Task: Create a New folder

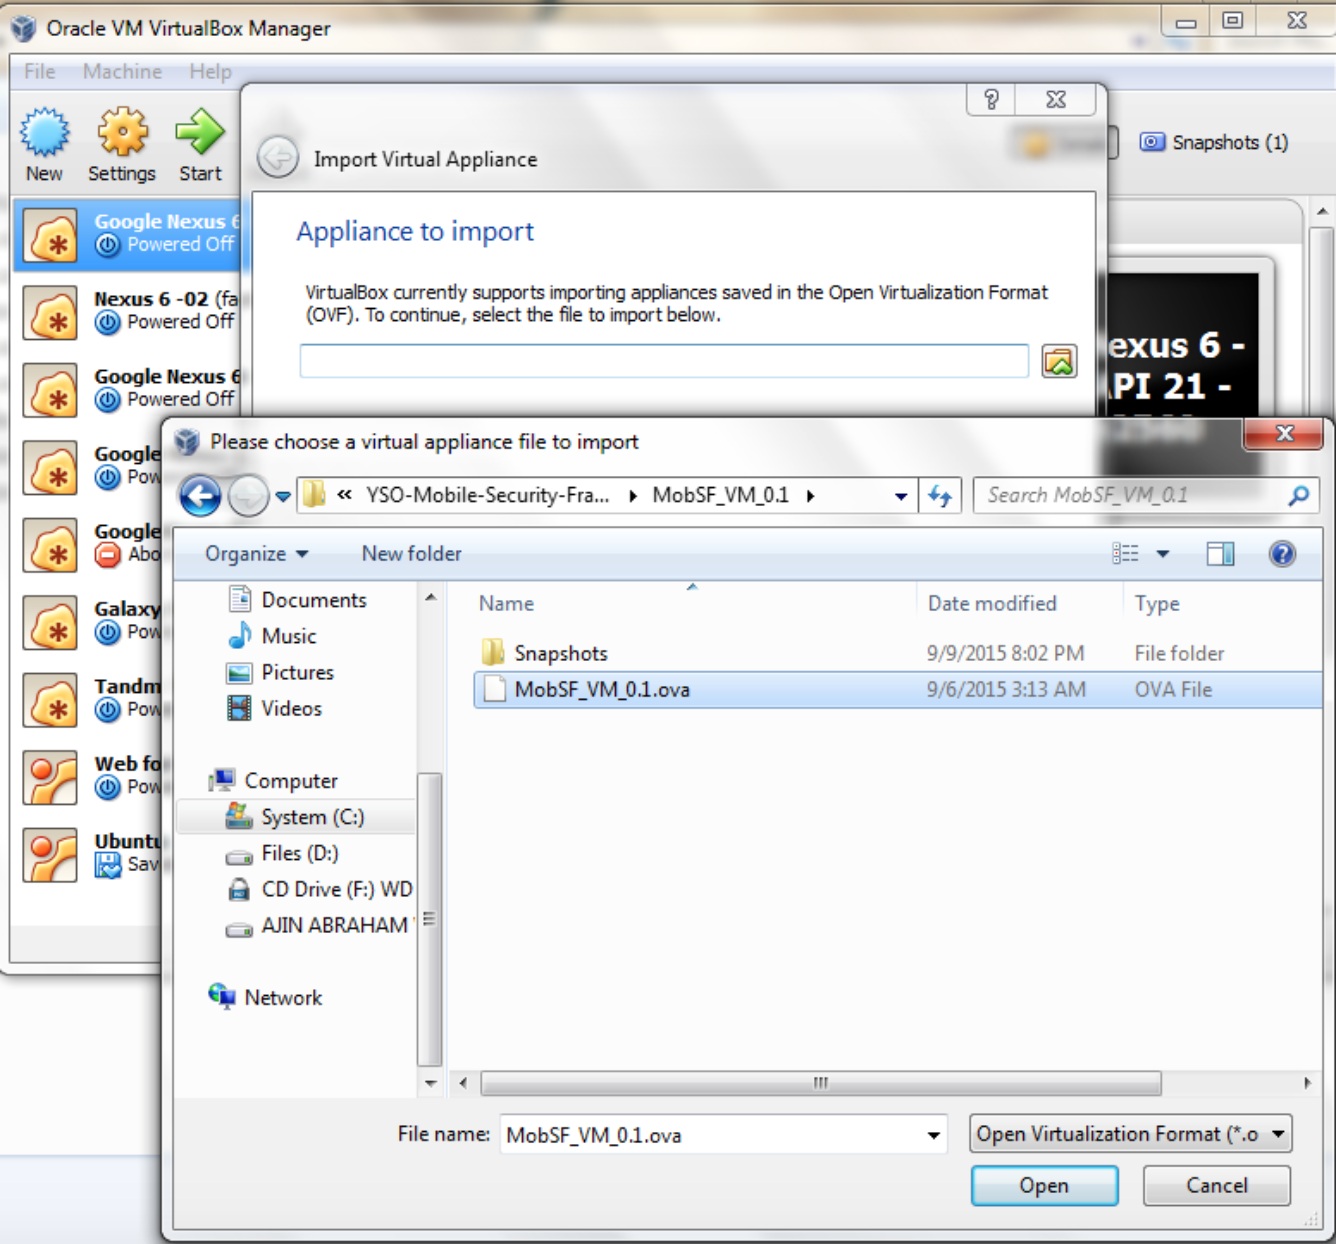Action: [412, 554]
